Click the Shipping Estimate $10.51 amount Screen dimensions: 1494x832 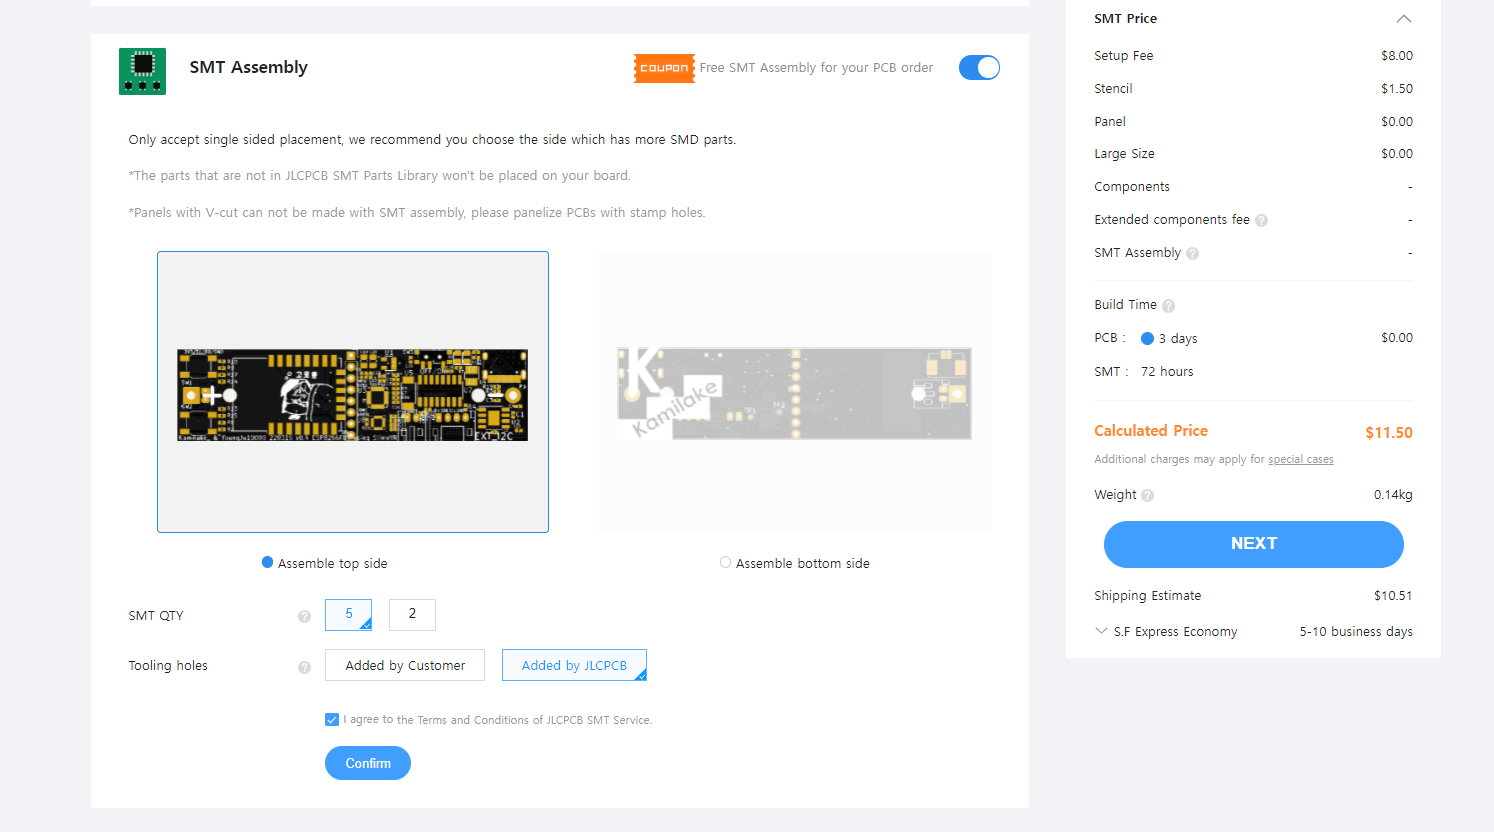click(x=1393, y=596)
